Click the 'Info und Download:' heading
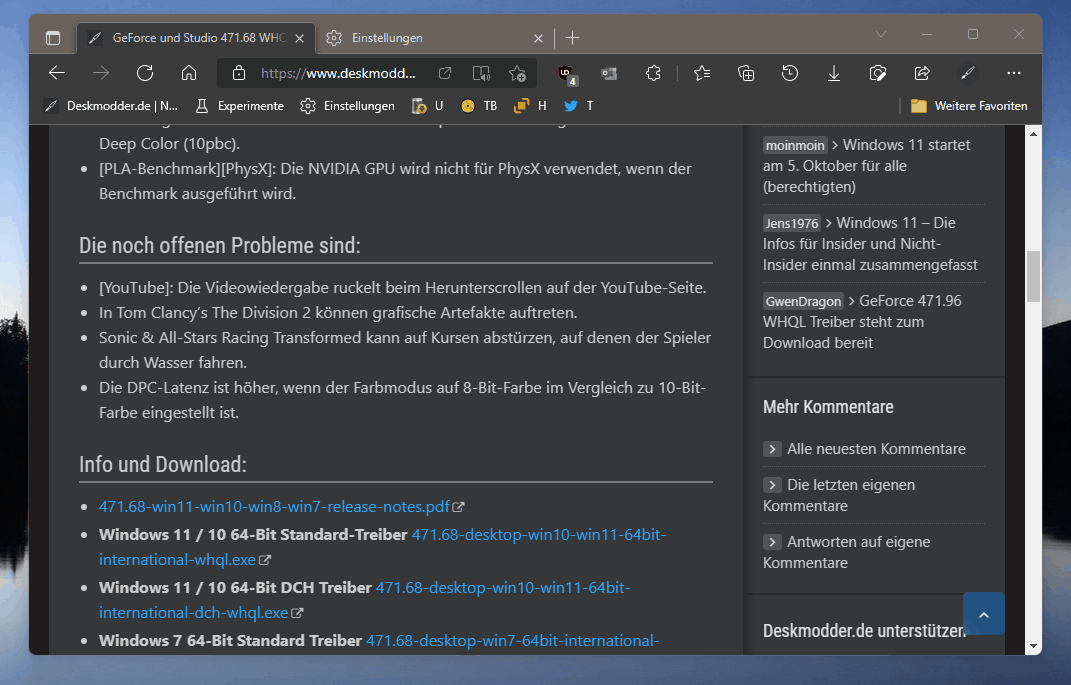Viewport: 1071px width, 685px height. coord(163,464)
